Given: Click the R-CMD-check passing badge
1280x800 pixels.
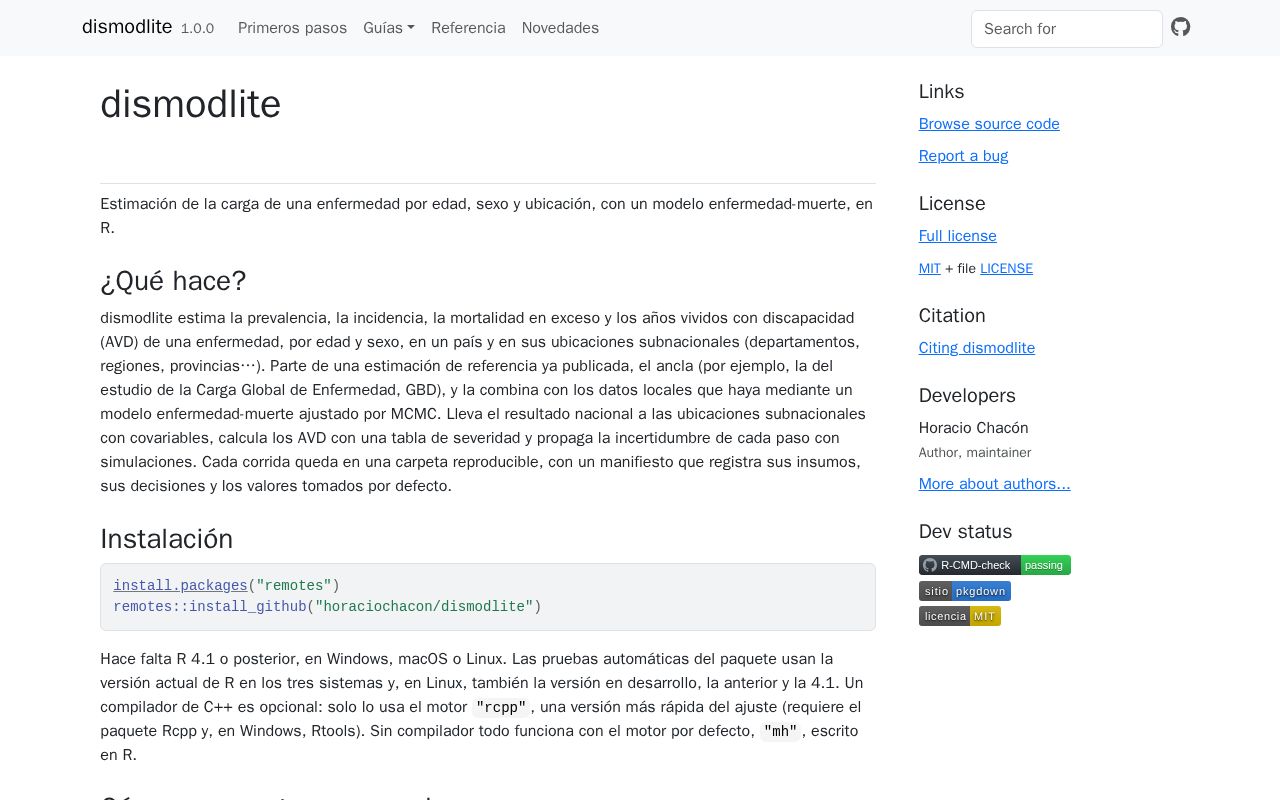Looking at the screenshot, I should point(994,565).
